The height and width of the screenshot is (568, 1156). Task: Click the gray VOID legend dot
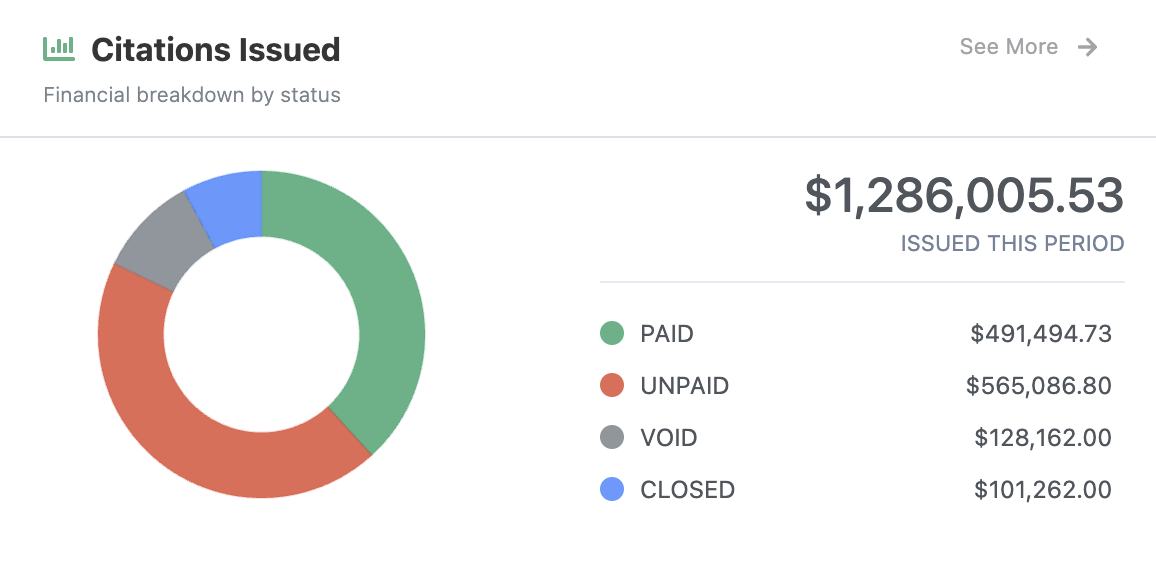click(612, 438)
